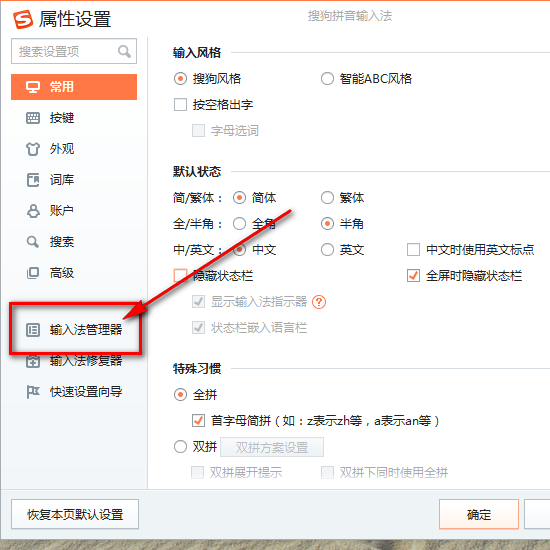Select 全拼 radio button
This screenshot has height=550, width=550.
[180, 395]
